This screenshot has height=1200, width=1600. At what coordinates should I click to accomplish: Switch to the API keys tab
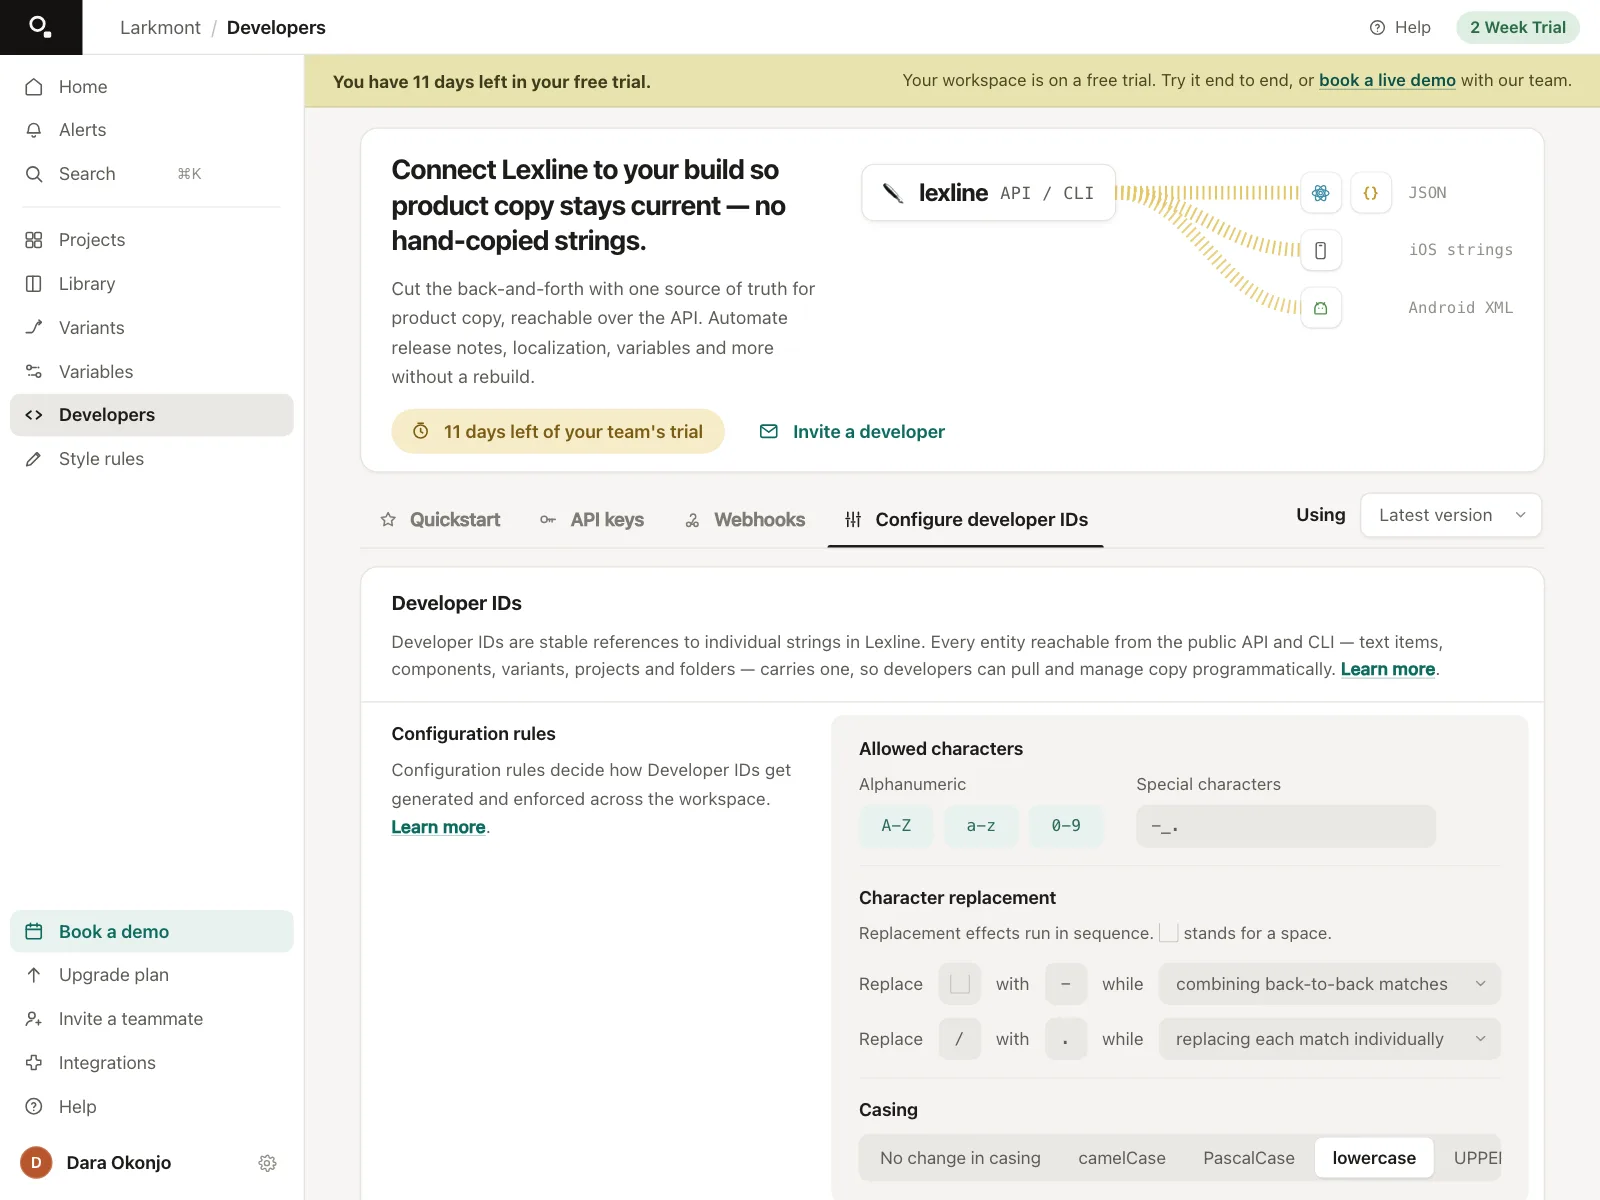592,520
